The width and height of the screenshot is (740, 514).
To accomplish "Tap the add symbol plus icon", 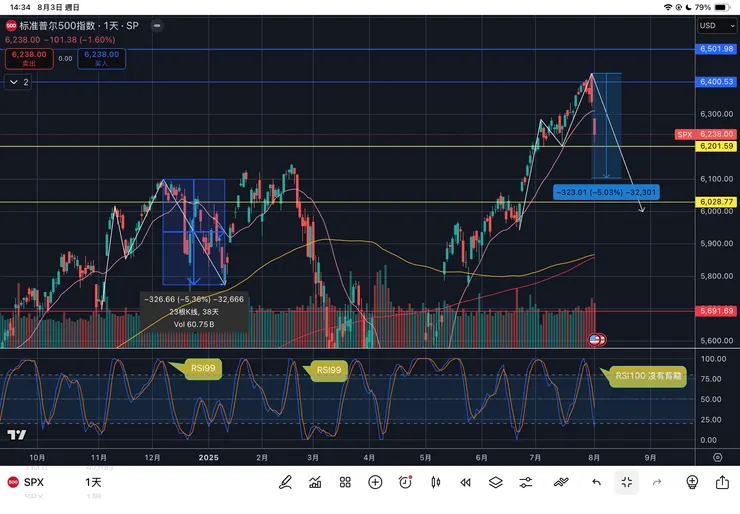I will point(375,482).
